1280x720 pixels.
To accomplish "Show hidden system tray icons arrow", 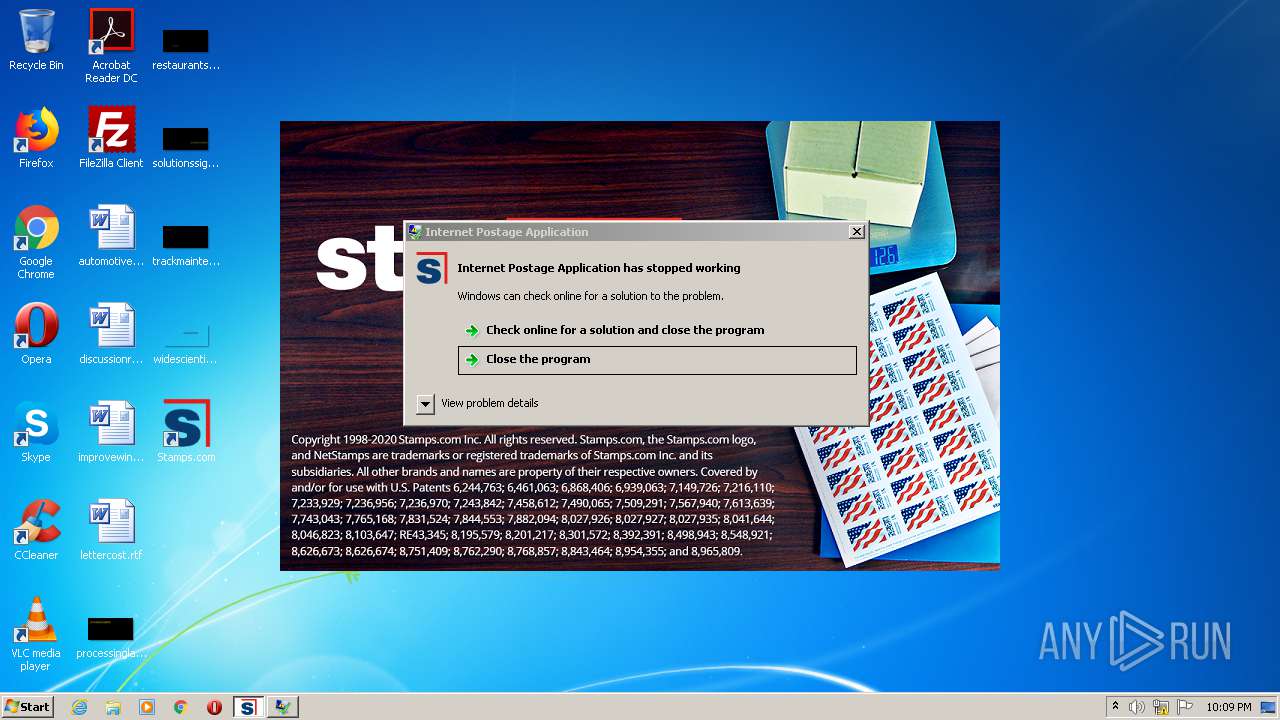I will [x=1115, y=707].
